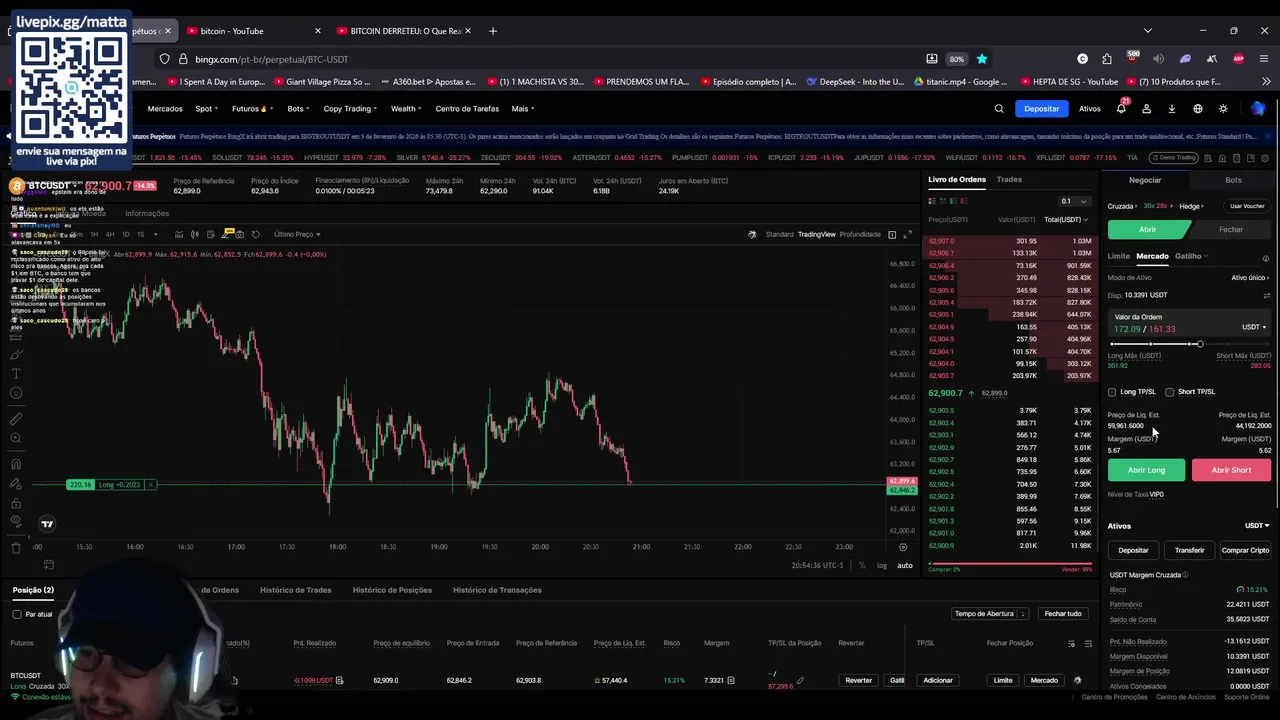
Task: Close the announcement banner
Action: (1266, 136)
